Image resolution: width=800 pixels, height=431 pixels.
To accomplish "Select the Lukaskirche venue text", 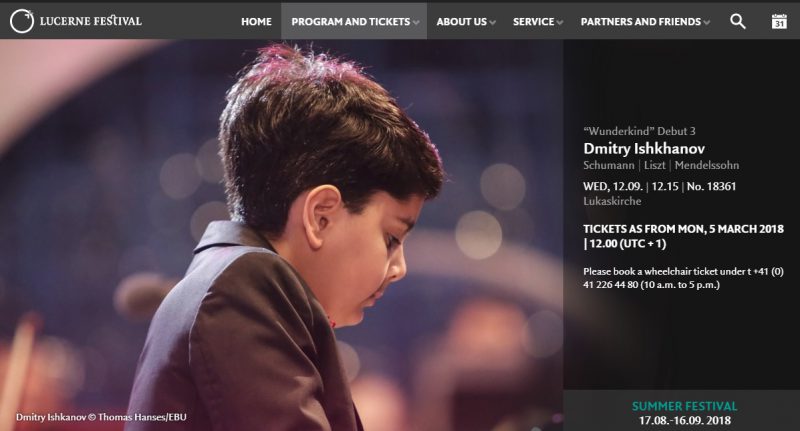I will 612,201.
